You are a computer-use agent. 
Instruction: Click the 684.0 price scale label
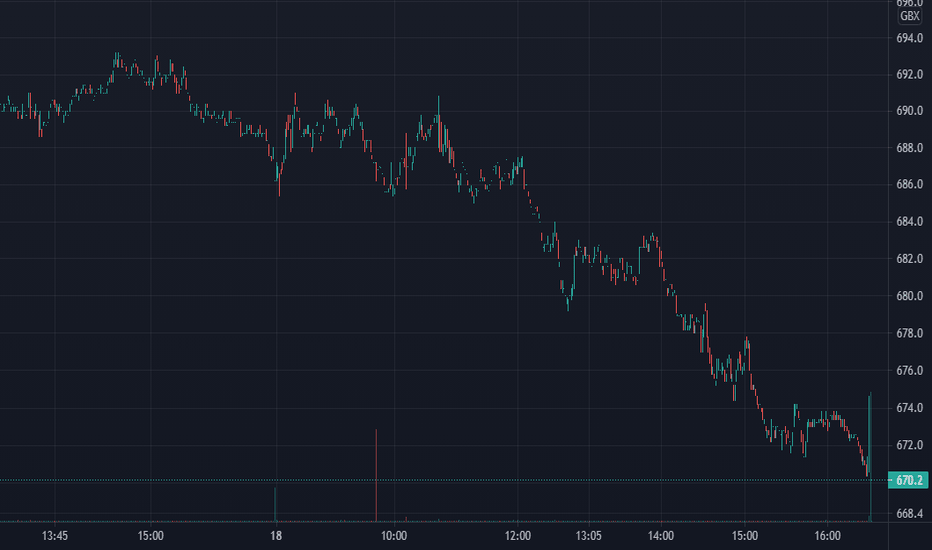pos(909,221)
